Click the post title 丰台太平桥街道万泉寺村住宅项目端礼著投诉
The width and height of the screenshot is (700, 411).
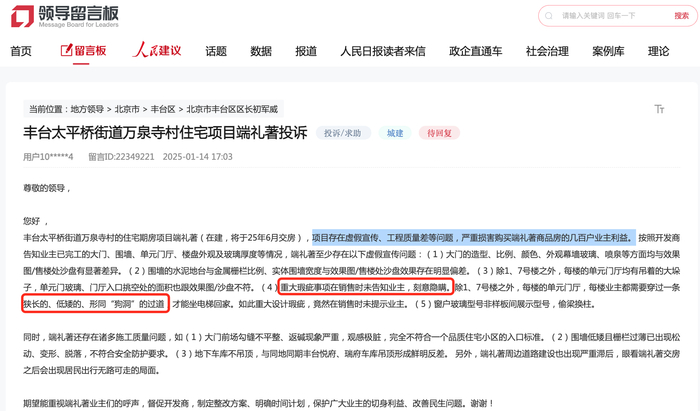point(165,133)
